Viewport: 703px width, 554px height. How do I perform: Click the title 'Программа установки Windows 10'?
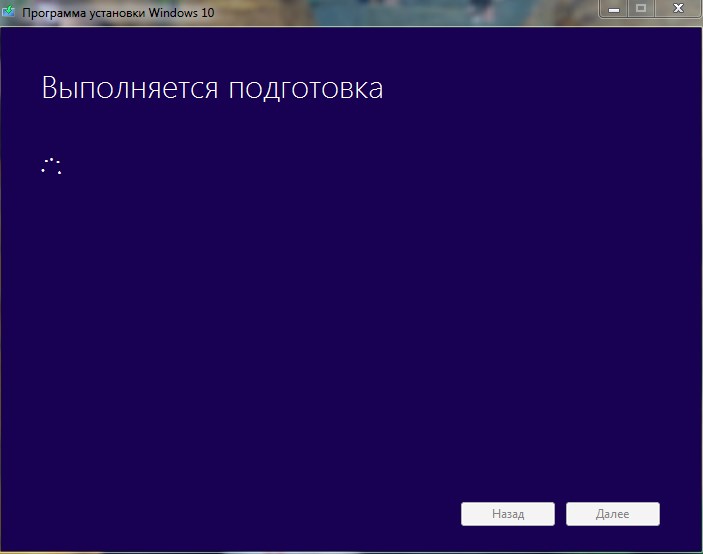(118, 13)
